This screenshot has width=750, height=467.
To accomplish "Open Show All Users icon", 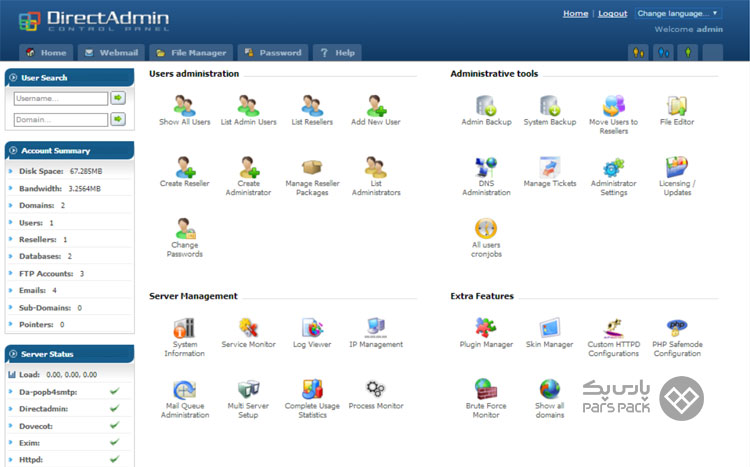I will (x=185, y=106).
